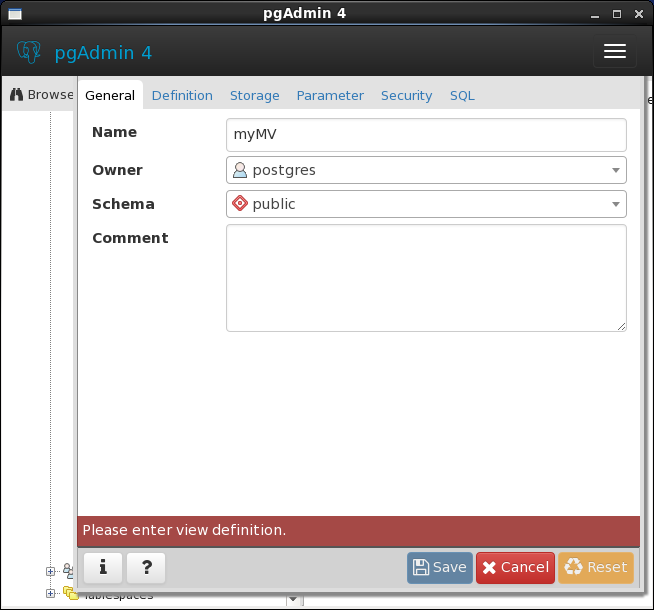Screen dimensions: 654x610
Task: Save the materialized view
Action: point(440,567)
